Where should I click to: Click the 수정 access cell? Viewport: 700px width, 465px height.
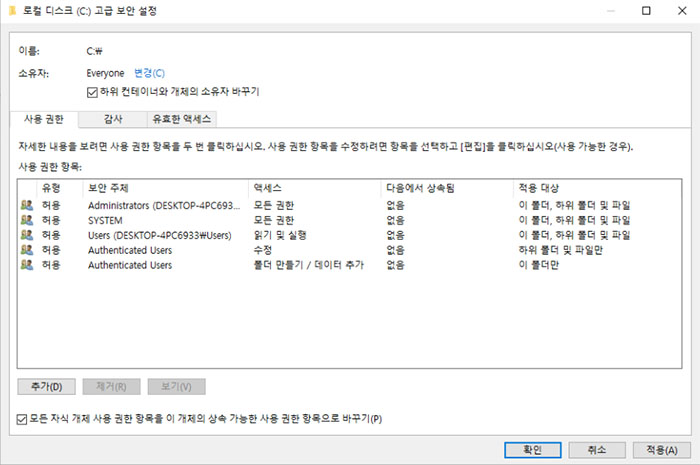point(262,250)
